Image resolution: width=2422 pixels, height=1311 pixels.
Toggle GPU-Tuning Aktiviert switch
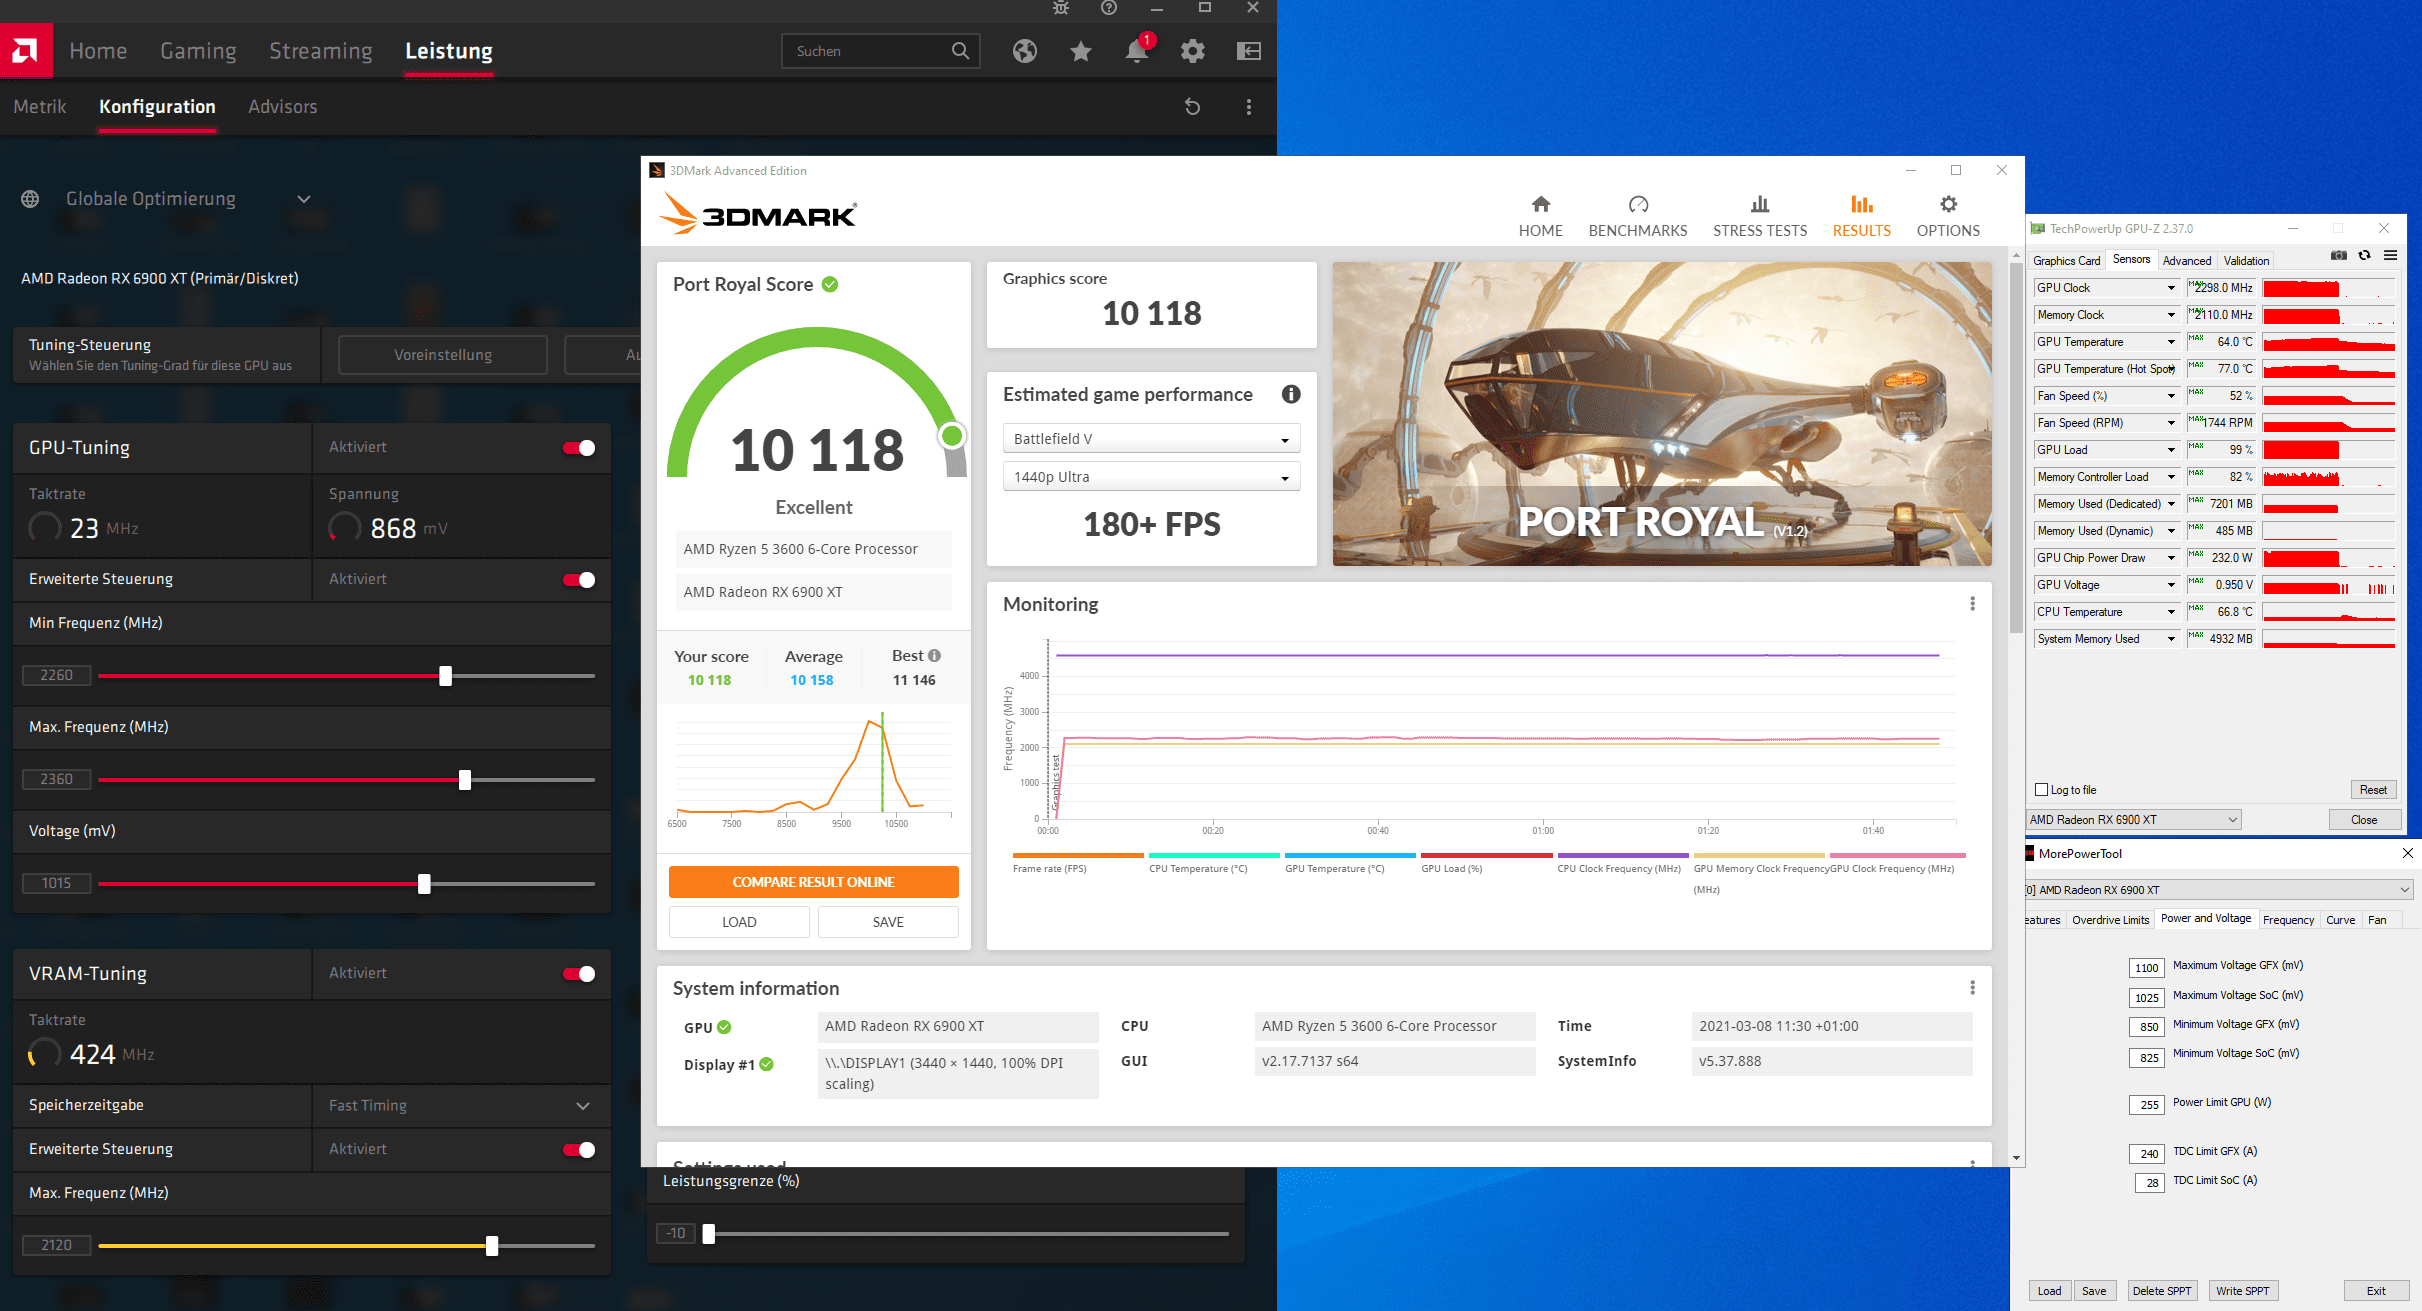[x=579, y=448]
